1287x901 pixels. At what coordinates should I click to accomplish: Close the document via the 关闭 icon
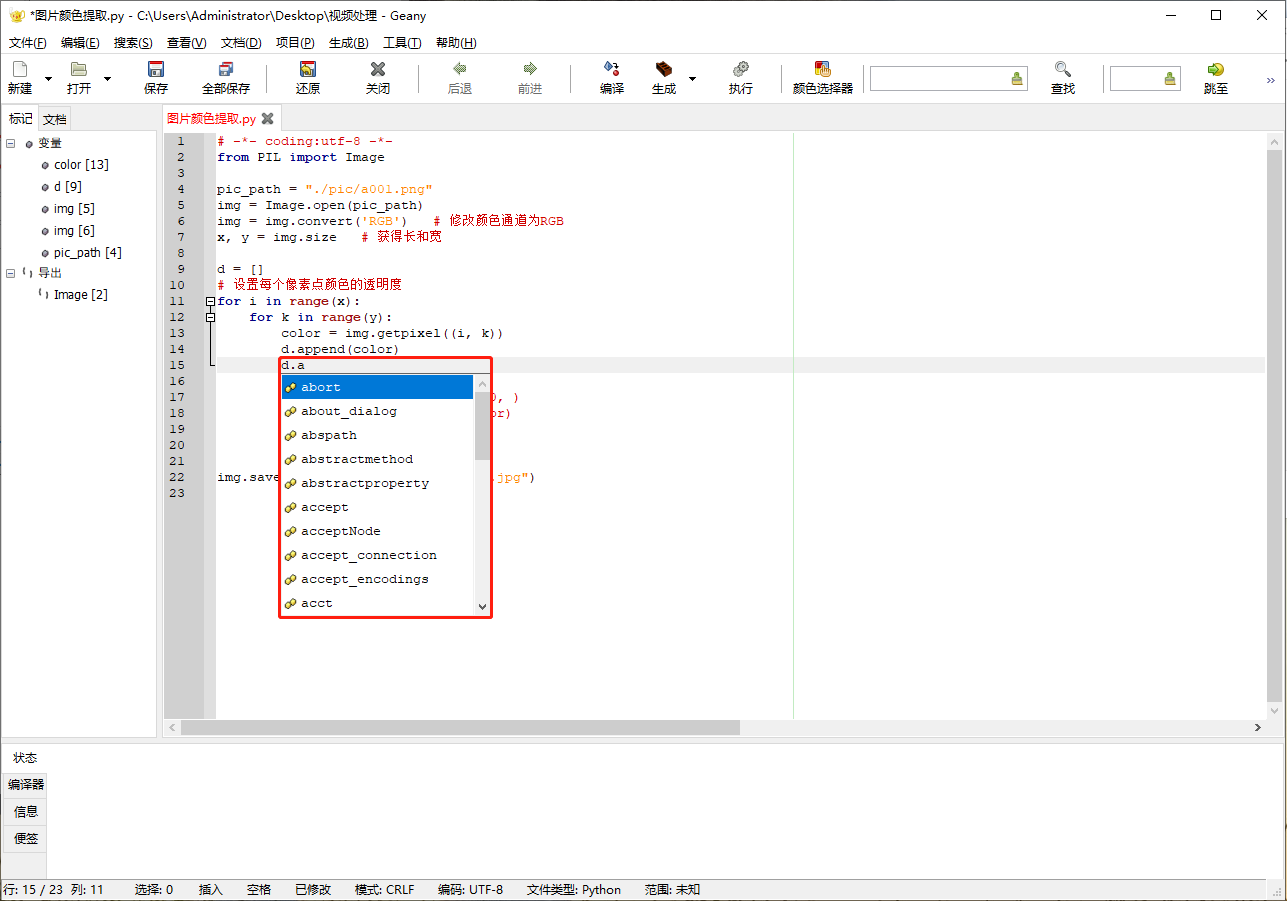377,78
